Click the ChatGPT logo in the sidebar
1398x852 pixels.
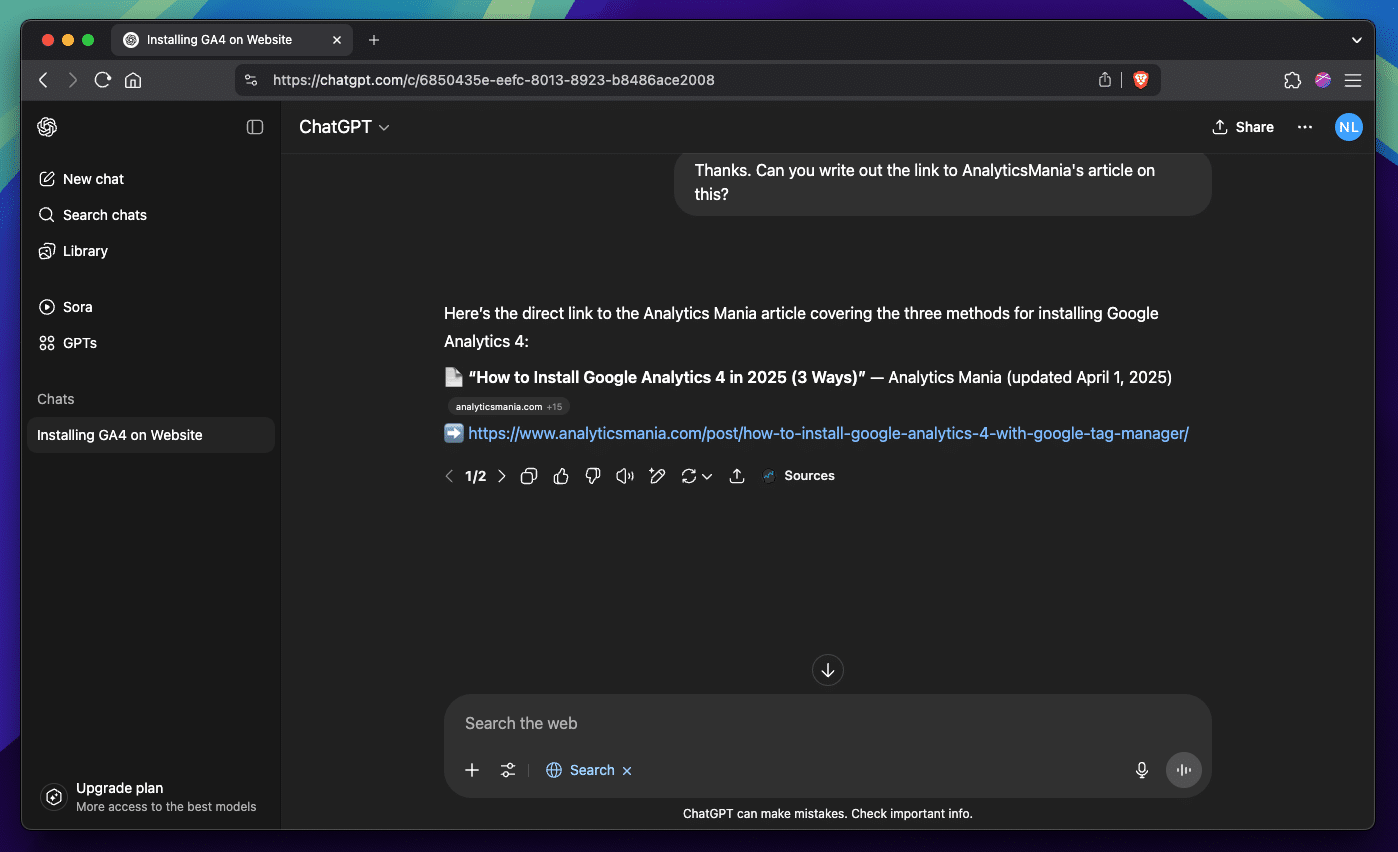pyautogui.click(x=47, y=127)
